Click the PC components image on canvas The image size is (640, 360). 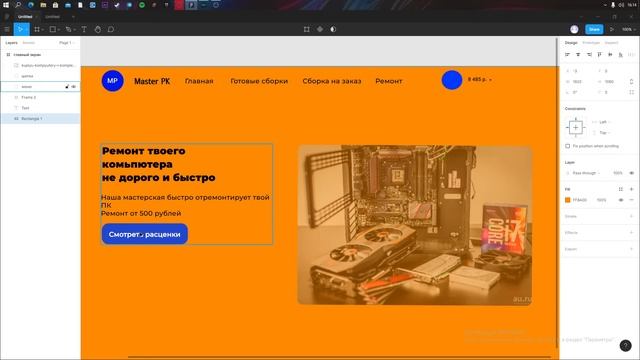[x=415, y=225]
